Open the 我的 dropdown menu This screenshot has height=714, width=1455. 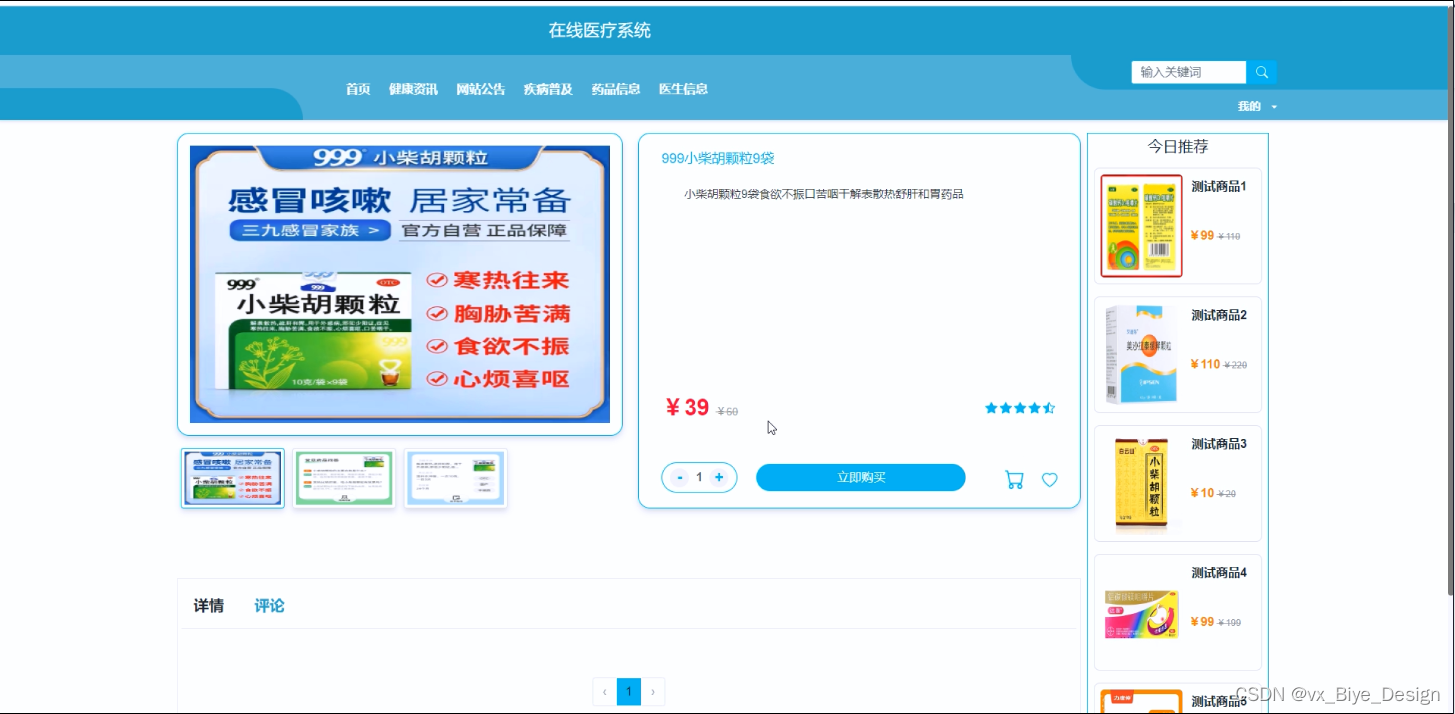tap(1257, 106)
